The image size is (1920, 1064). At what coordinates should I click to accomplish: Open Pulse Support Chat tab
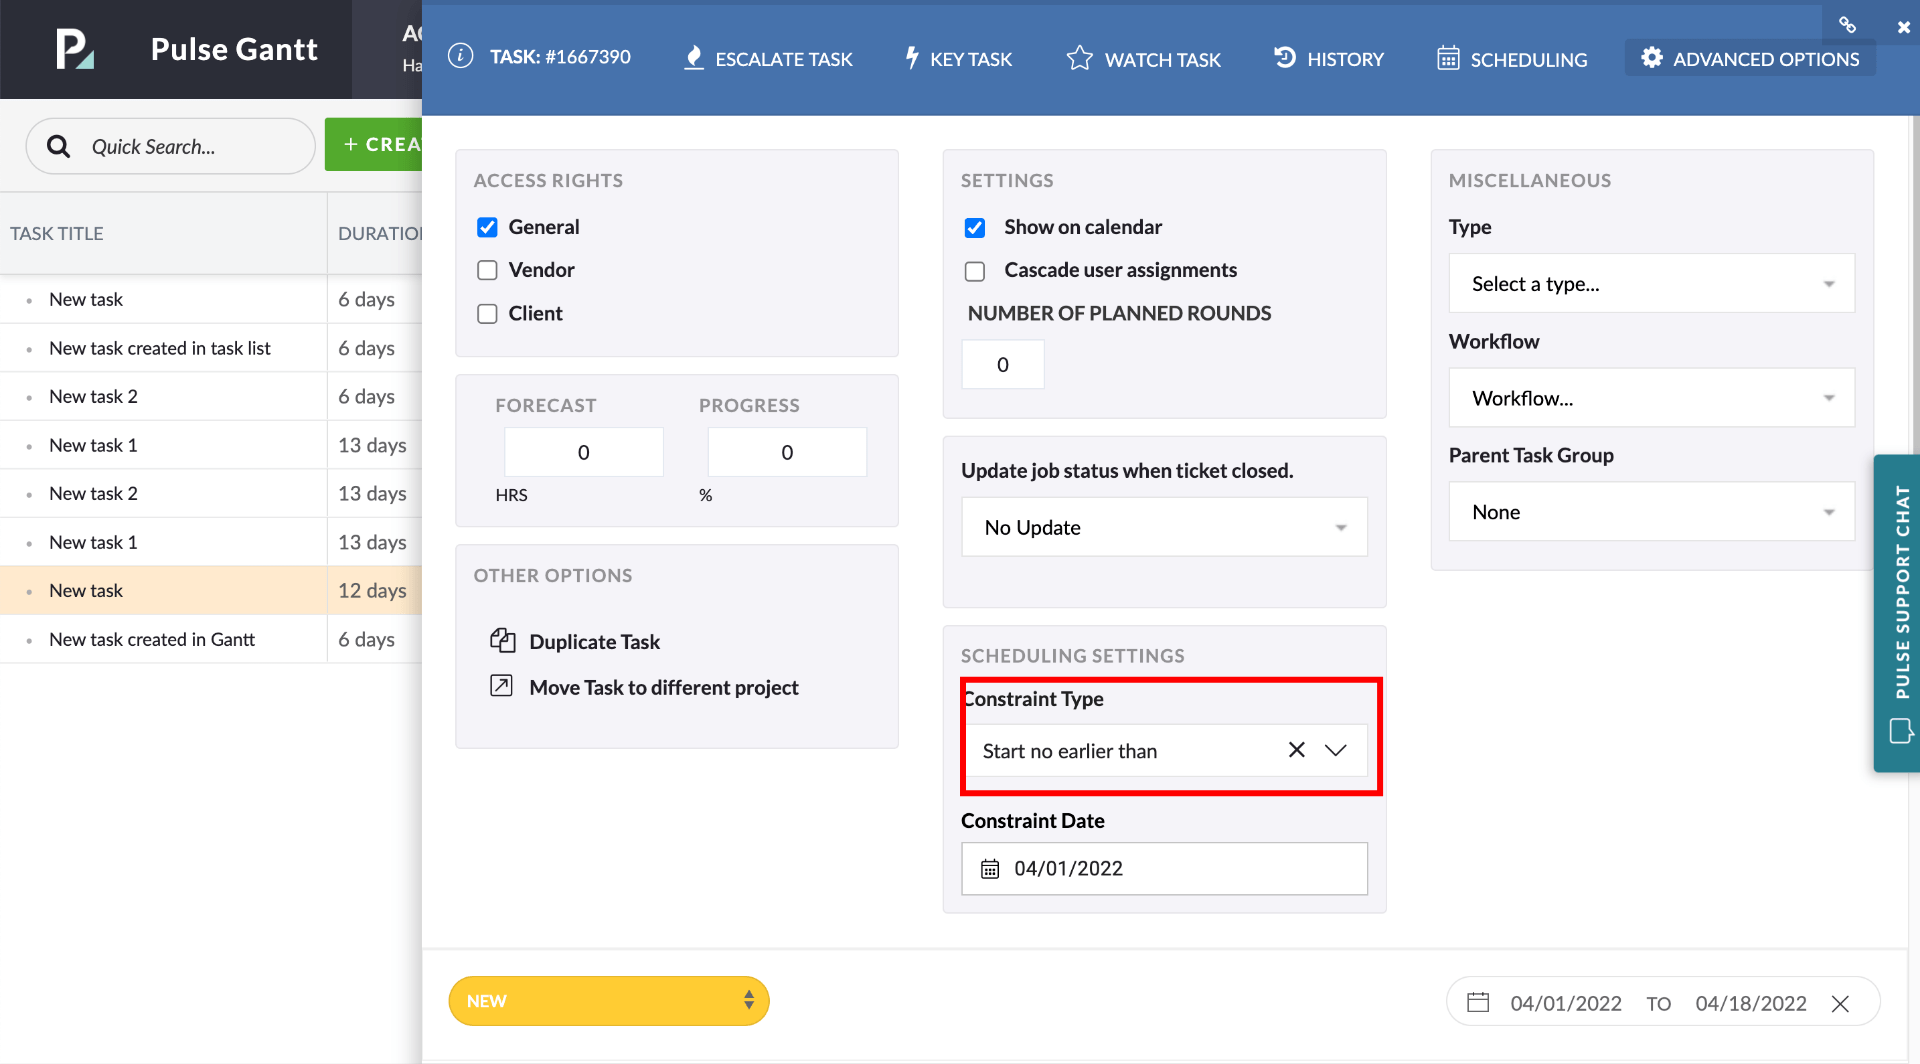(1898, 613)
